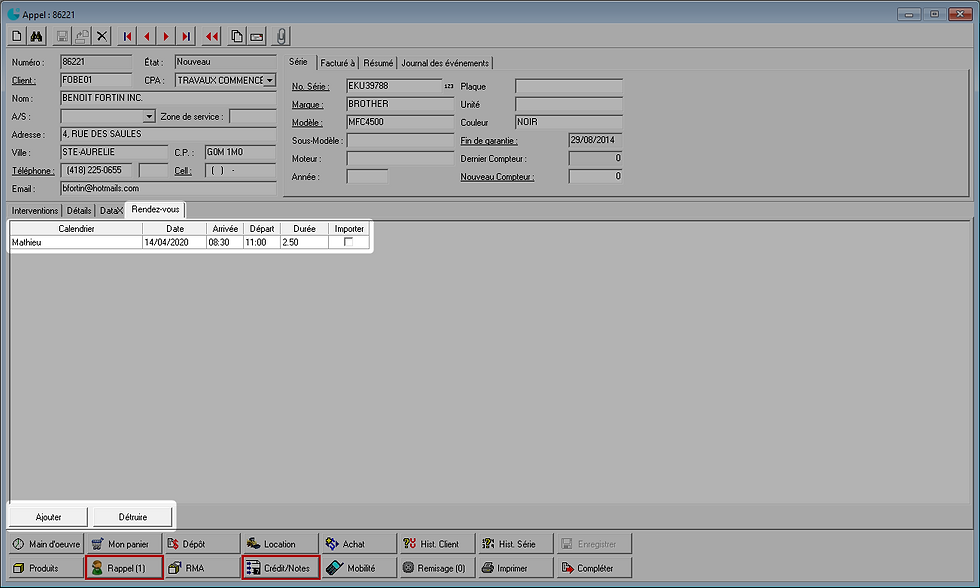The width and height of the screenshot is (980, 588).
Task: Open Hist. Série button
Action: tap(516, 544)
